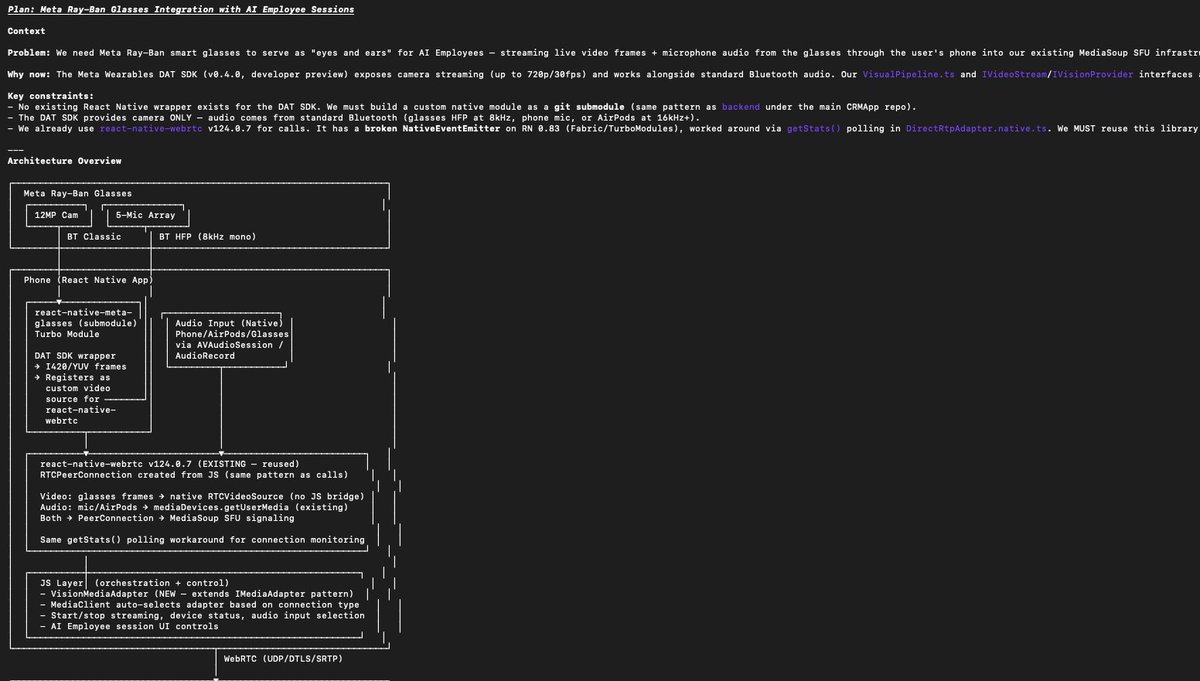Click the BT HFP (8kHz mono) label
The image size is (1200, 681).
click(x=207, y=237)
